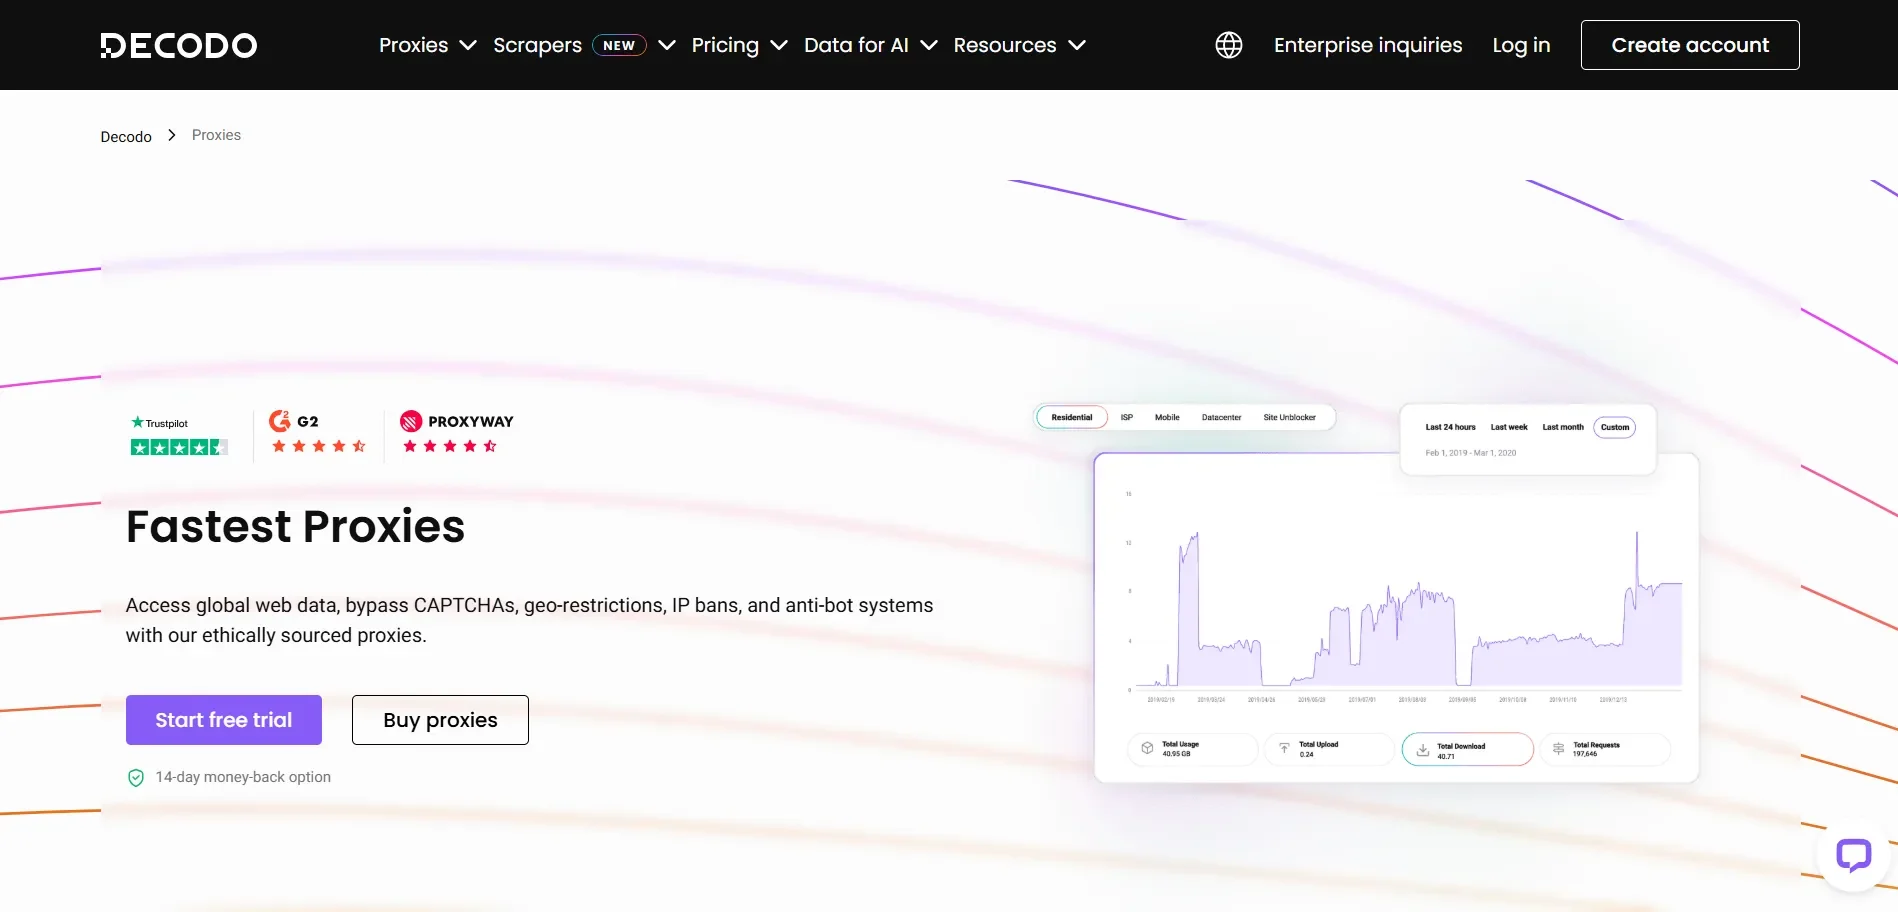Image resolution: width=1898 pixels, height=912 pixels.
Task: Click the Start free trial button
Action: (224, 720)
